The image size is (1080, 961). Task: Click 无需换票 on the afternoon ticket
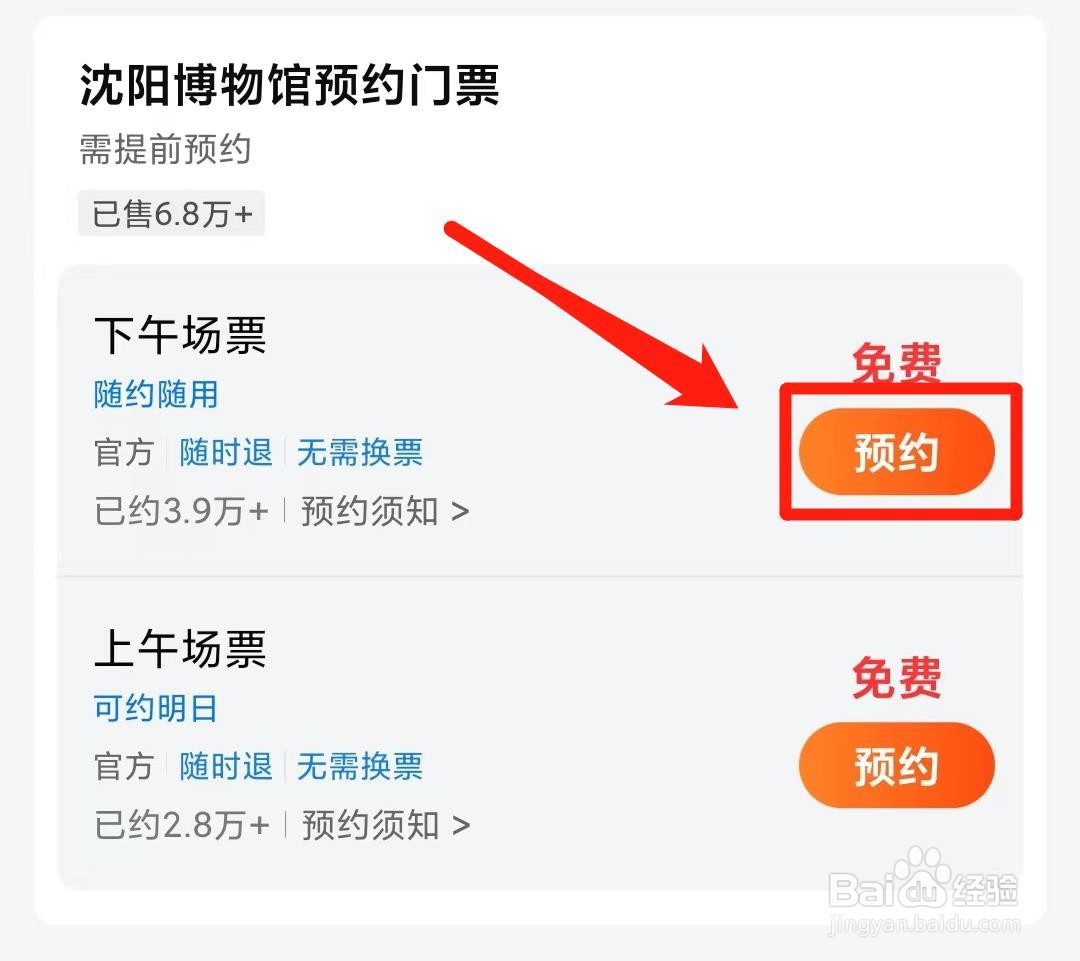(360, 452)
